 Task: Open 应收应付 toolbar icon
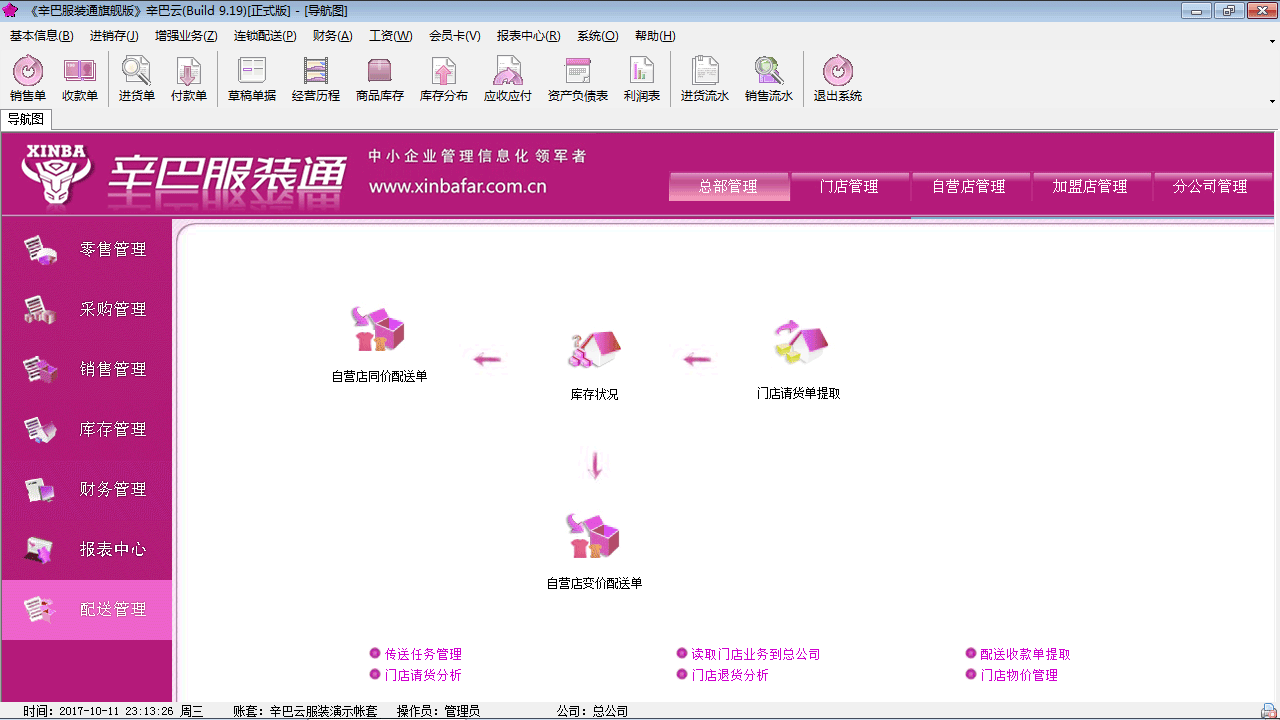coord(508,79)
